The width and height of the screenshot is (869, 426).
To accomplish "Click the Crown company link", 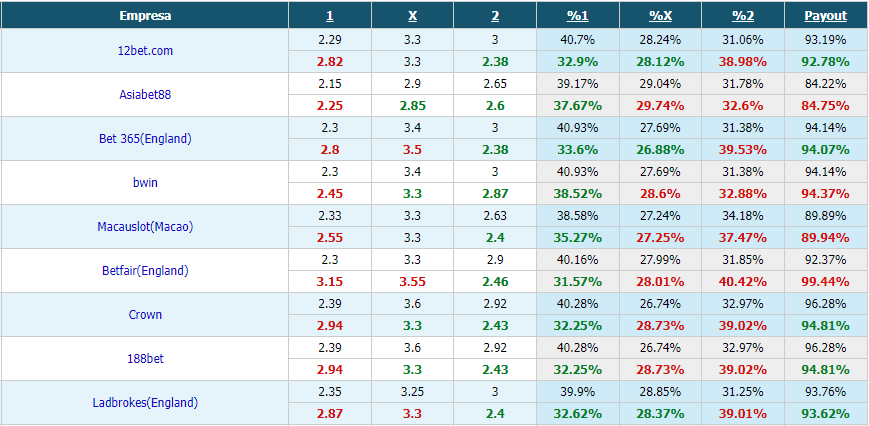I will (x=145, y=315).
